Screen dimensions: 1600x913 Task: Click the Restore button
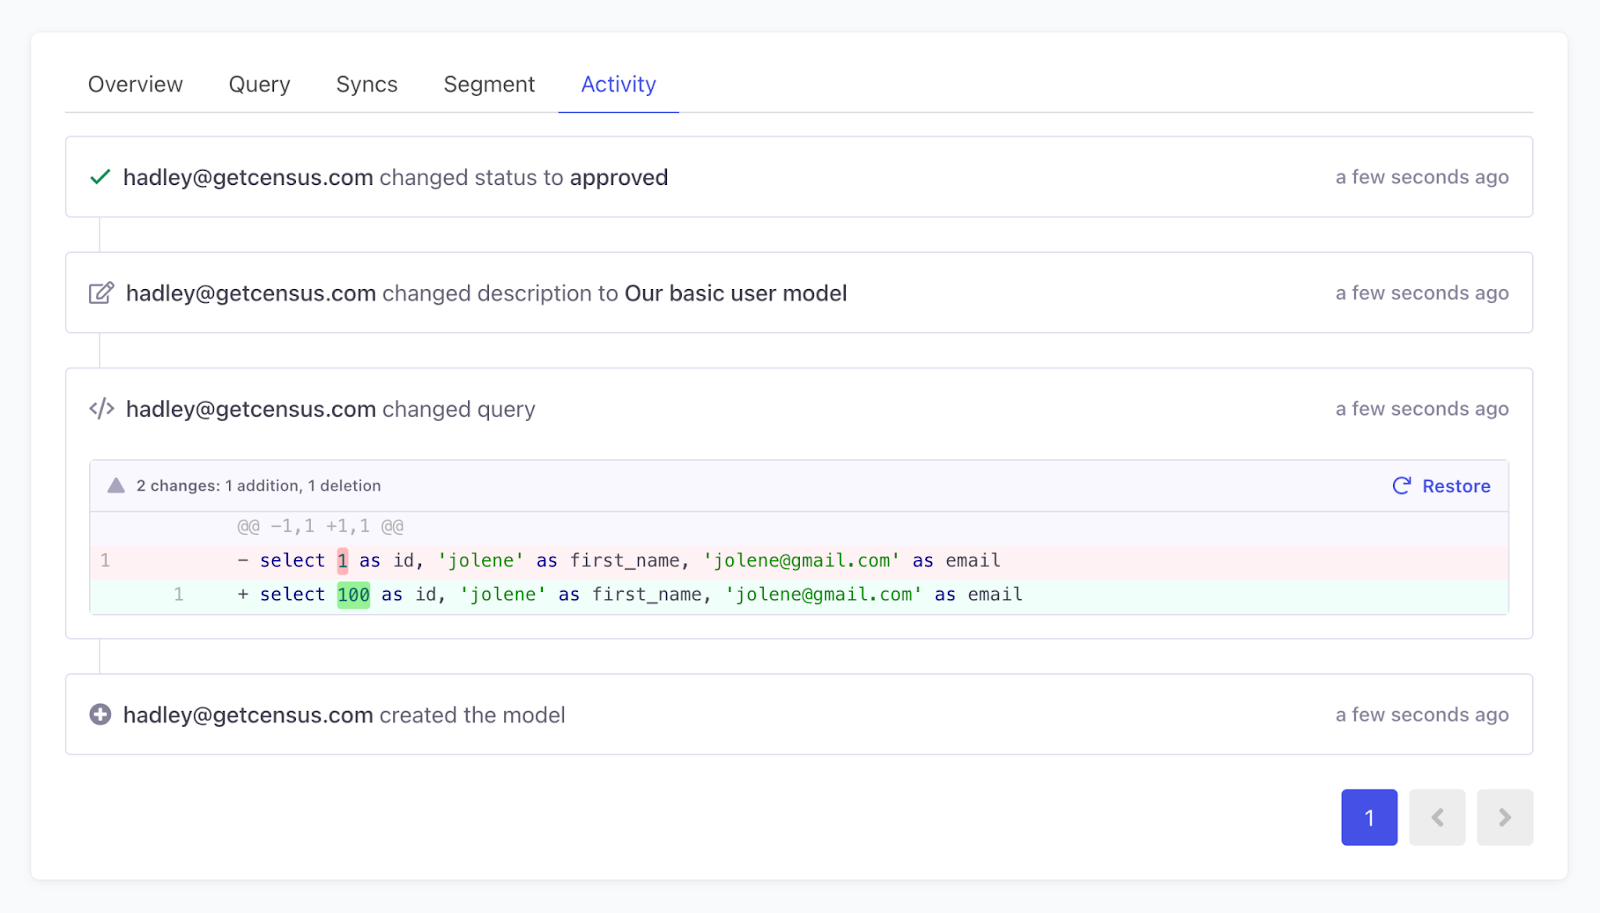tap(1456, 485)
